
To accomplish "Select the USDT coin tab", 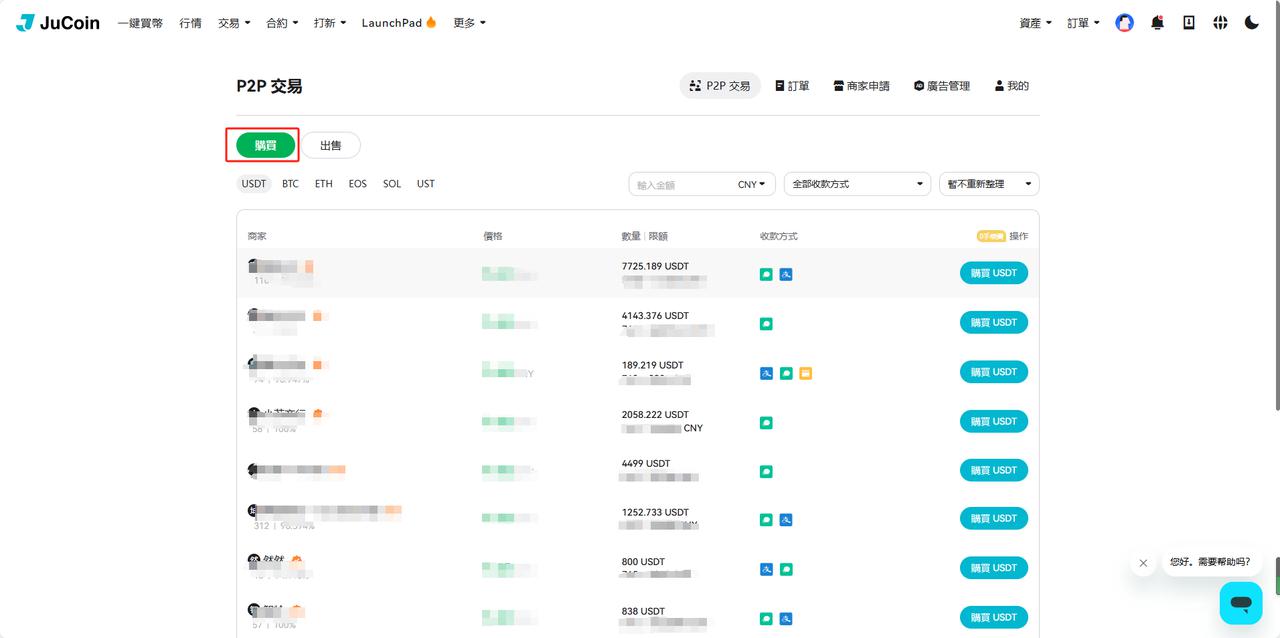I will (254, 184).
